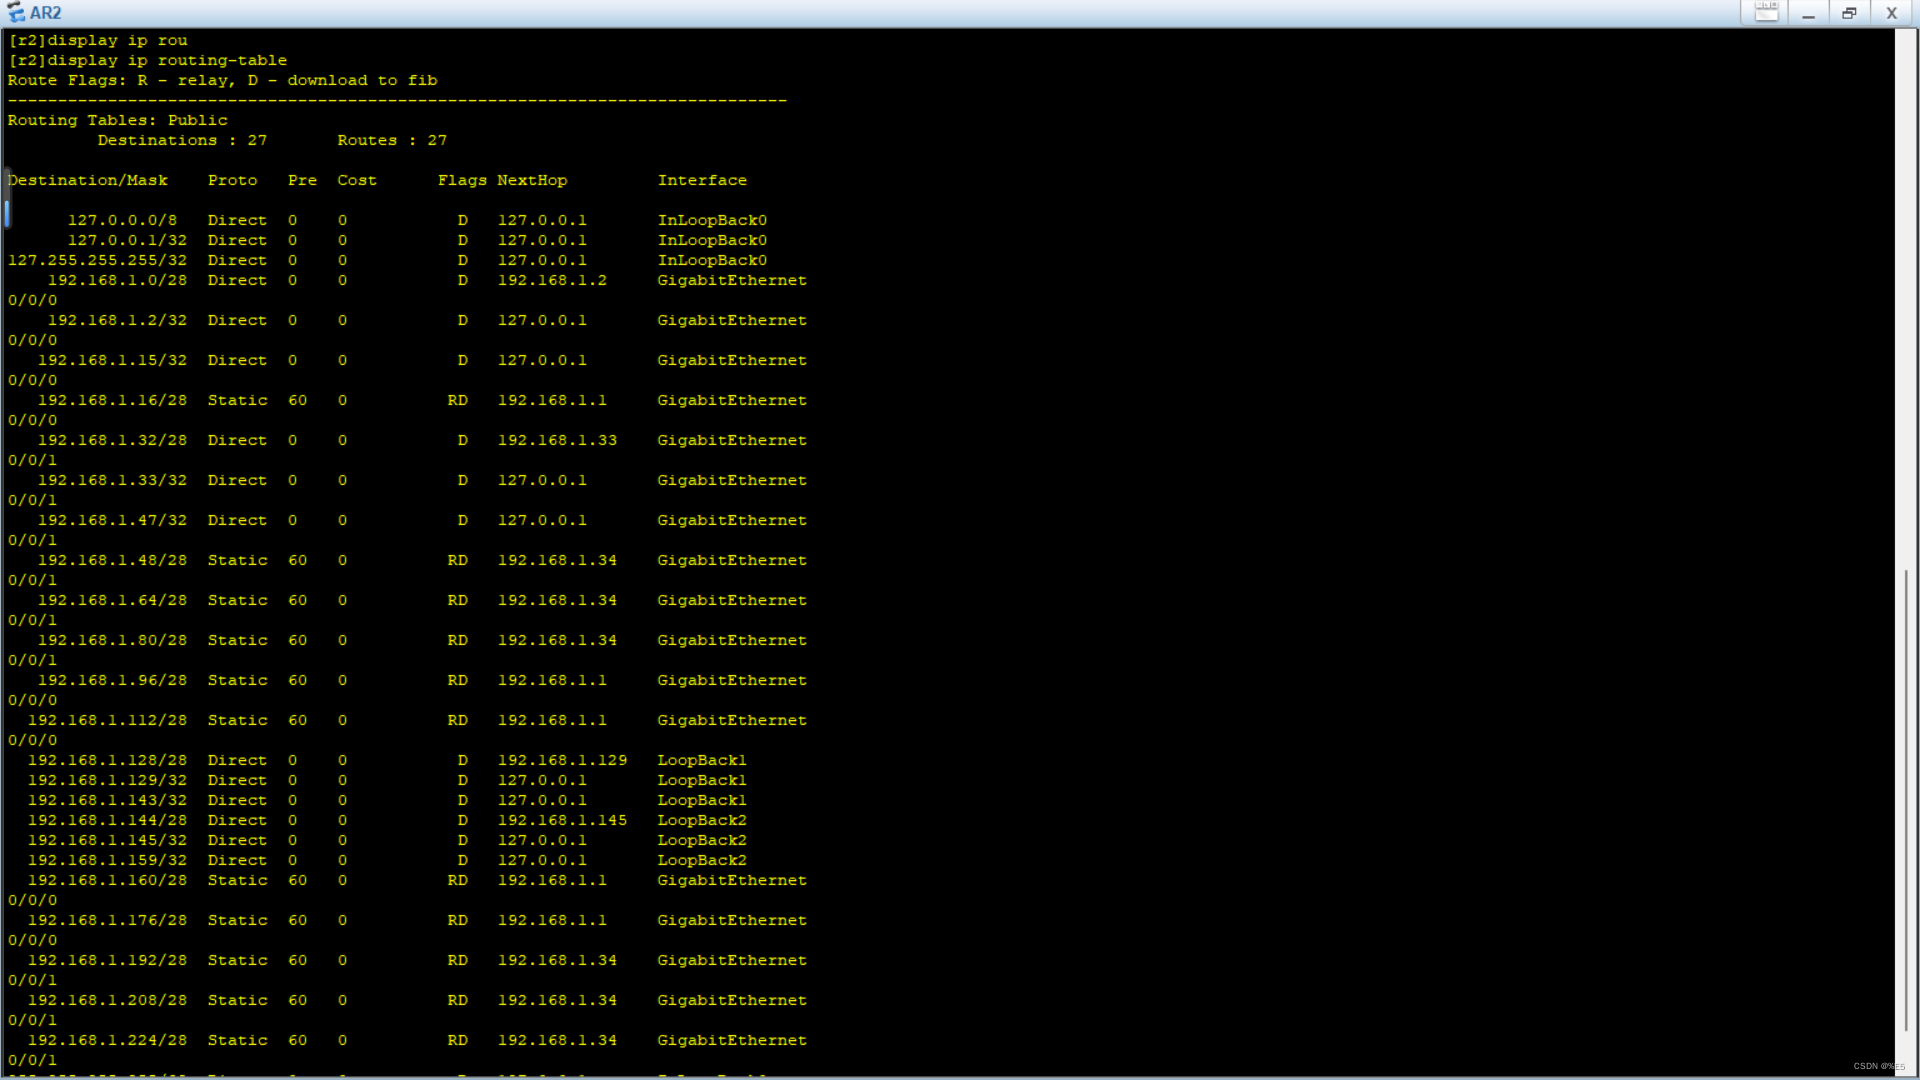Close the AR2 console window
Screen dimensions: 1920x1080
tap(1891, 13)
